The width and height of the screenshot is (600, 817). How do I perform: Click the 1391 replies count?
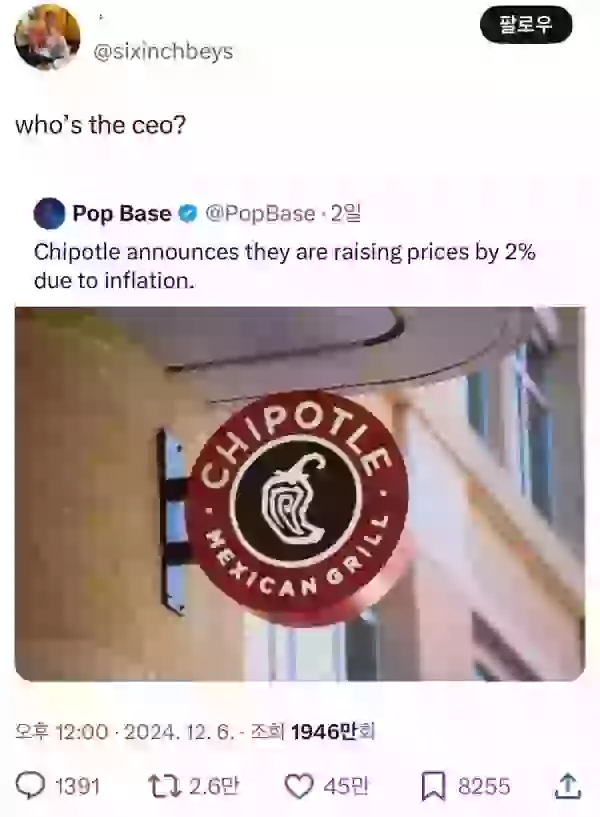click(x=77, y=786)
